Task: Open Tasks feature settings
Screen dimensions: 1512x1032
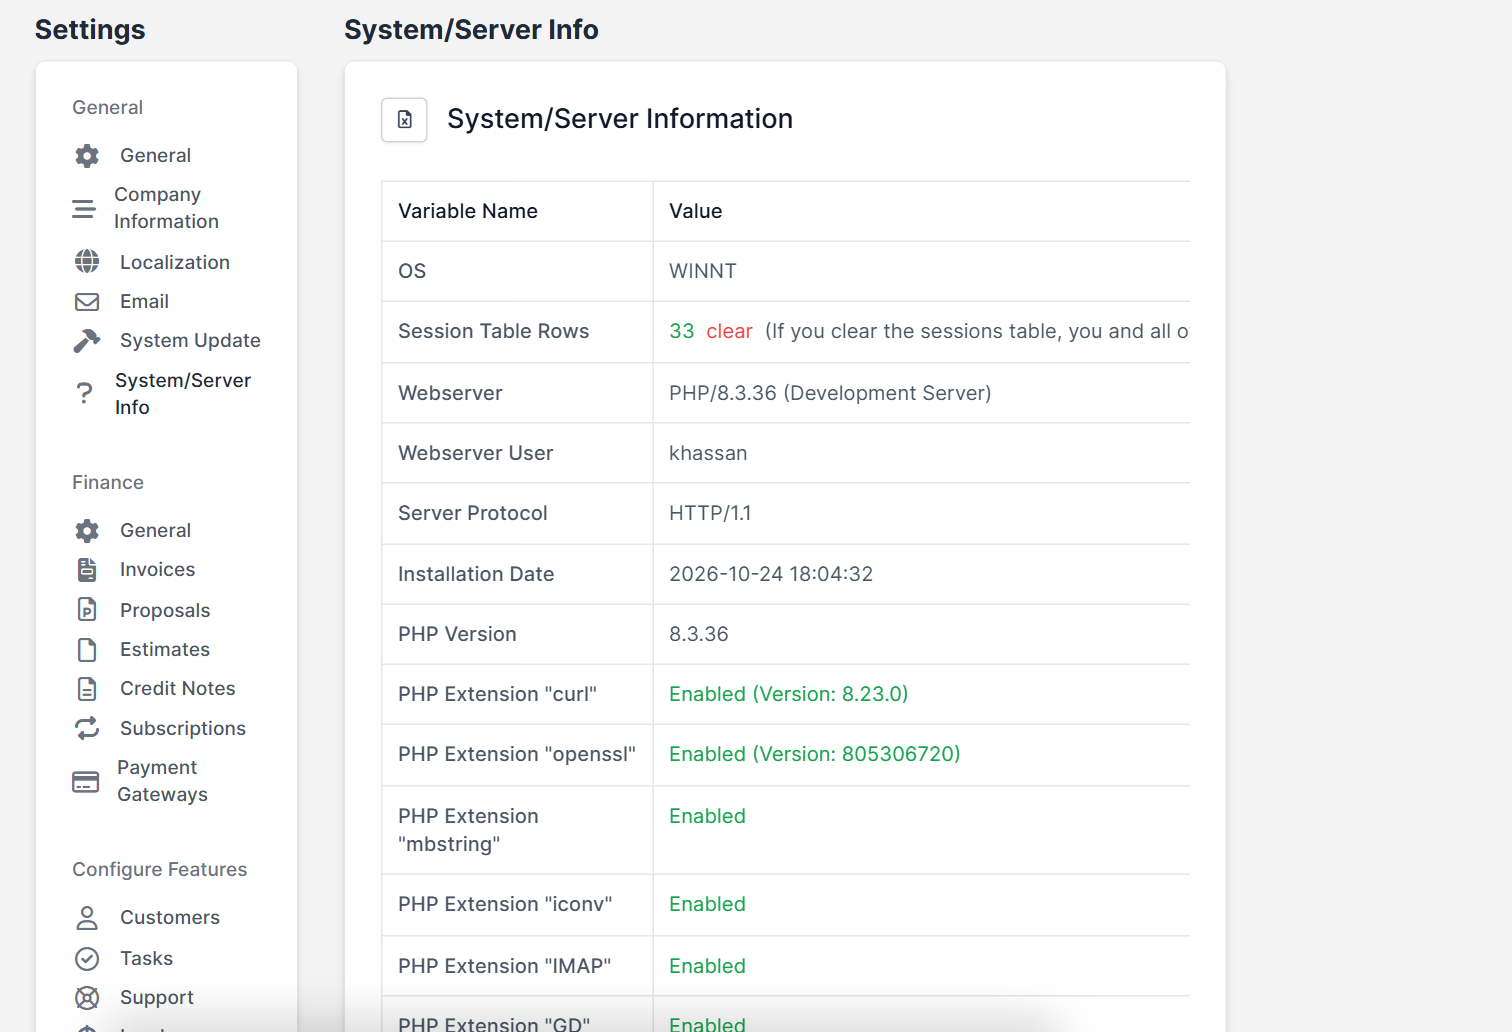Action: pos(146,959)
